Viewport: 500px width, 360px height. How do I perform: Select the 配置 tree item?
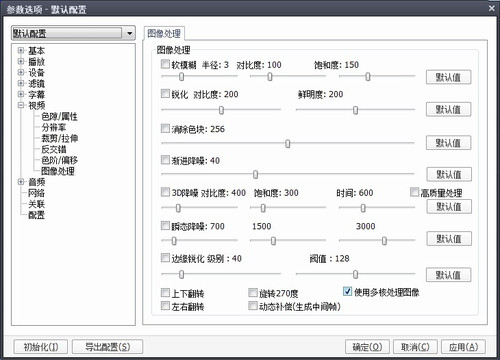(x=36, y=215)
